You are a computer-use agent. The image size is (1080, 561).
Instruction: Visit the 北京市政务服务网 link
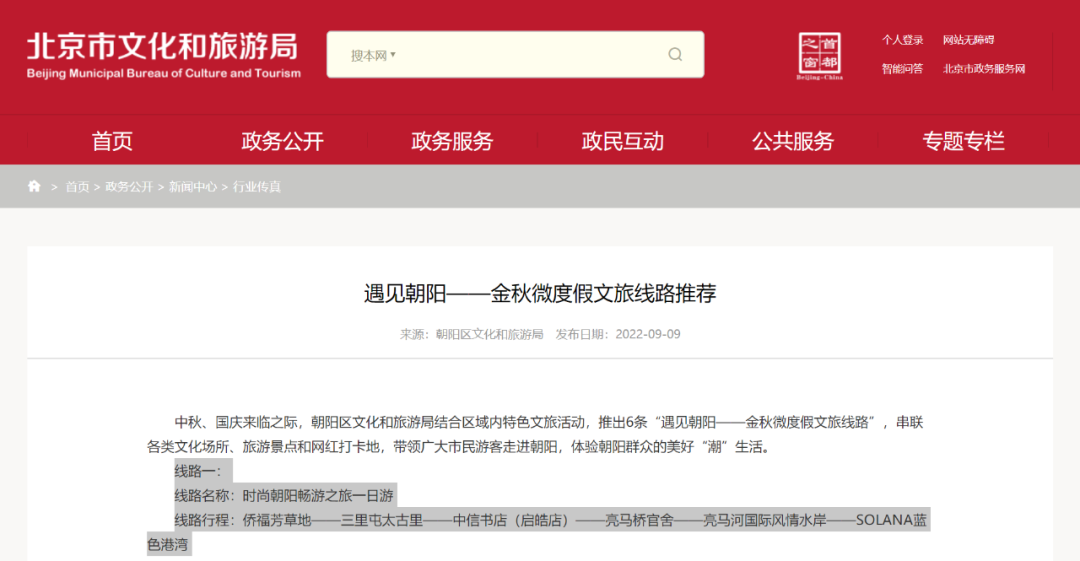(984, 69)
